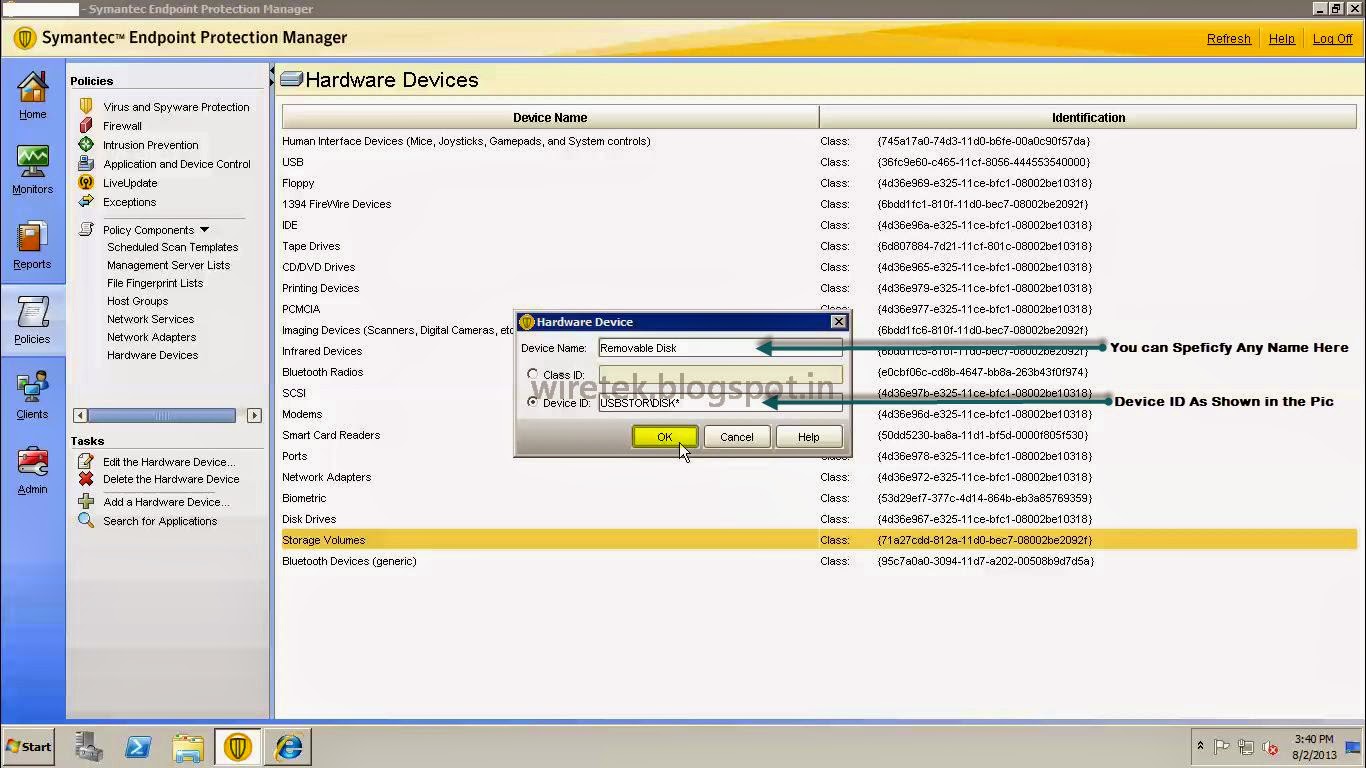Image resolution: width=1366 pixels, height=768 pixels.
Task: Open the Home section icon
Action: (32, 88)
